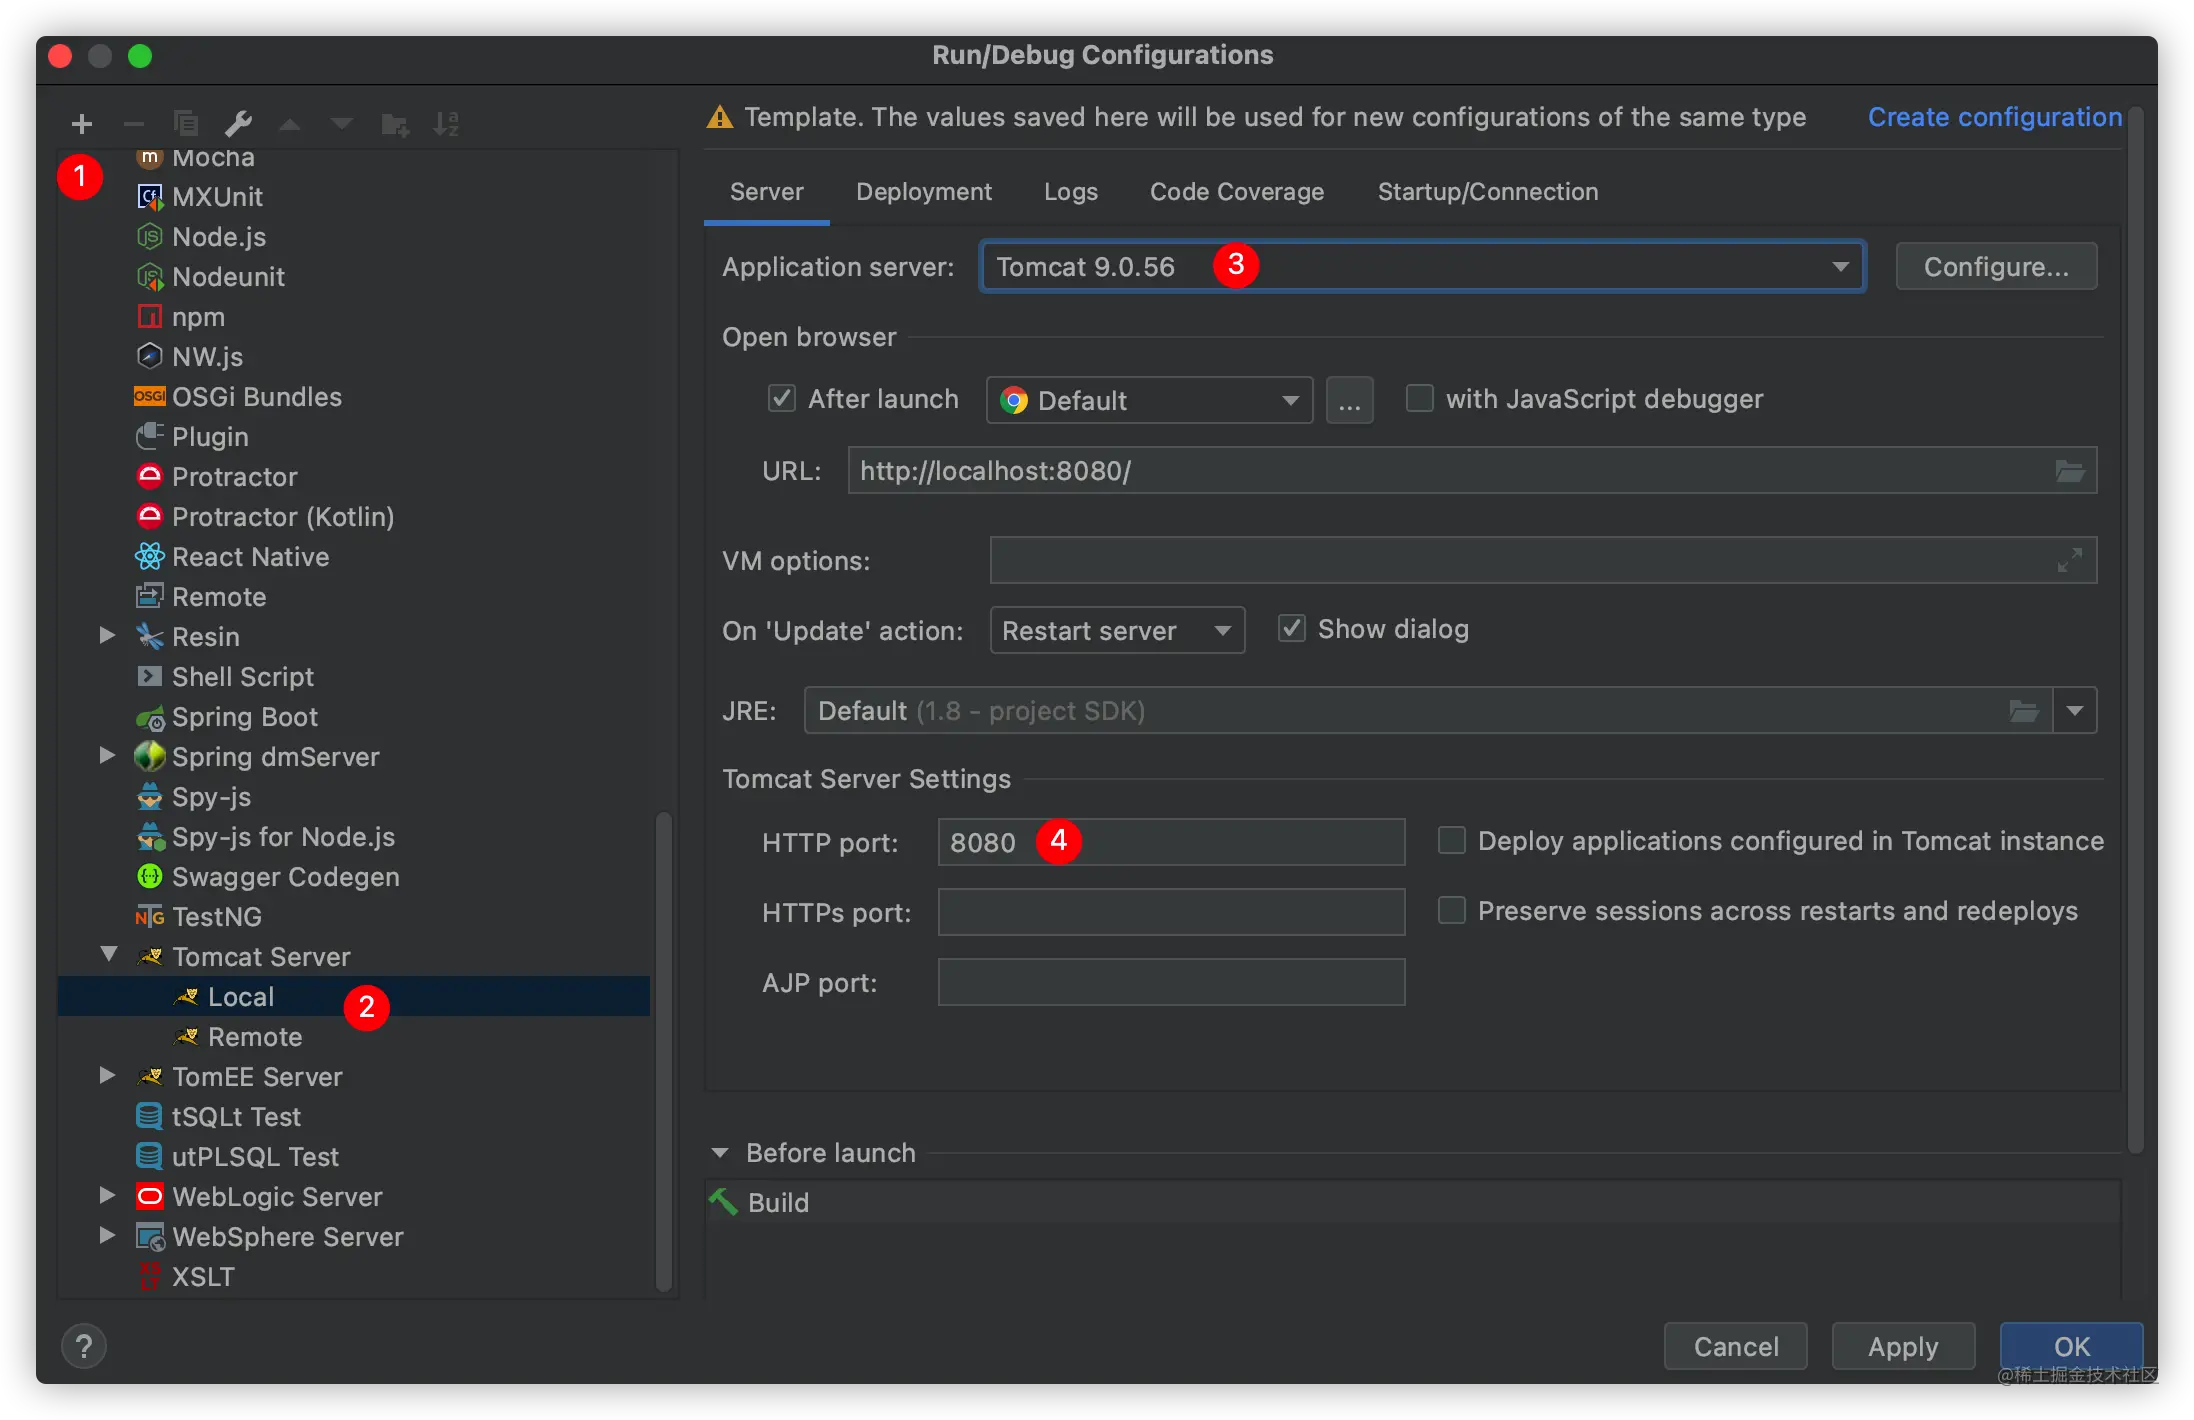Click the browse folder icon in JRE field
The width and height of the screenshot is (2194, 1420).
pyautogui.click(x=2023, y=711)
